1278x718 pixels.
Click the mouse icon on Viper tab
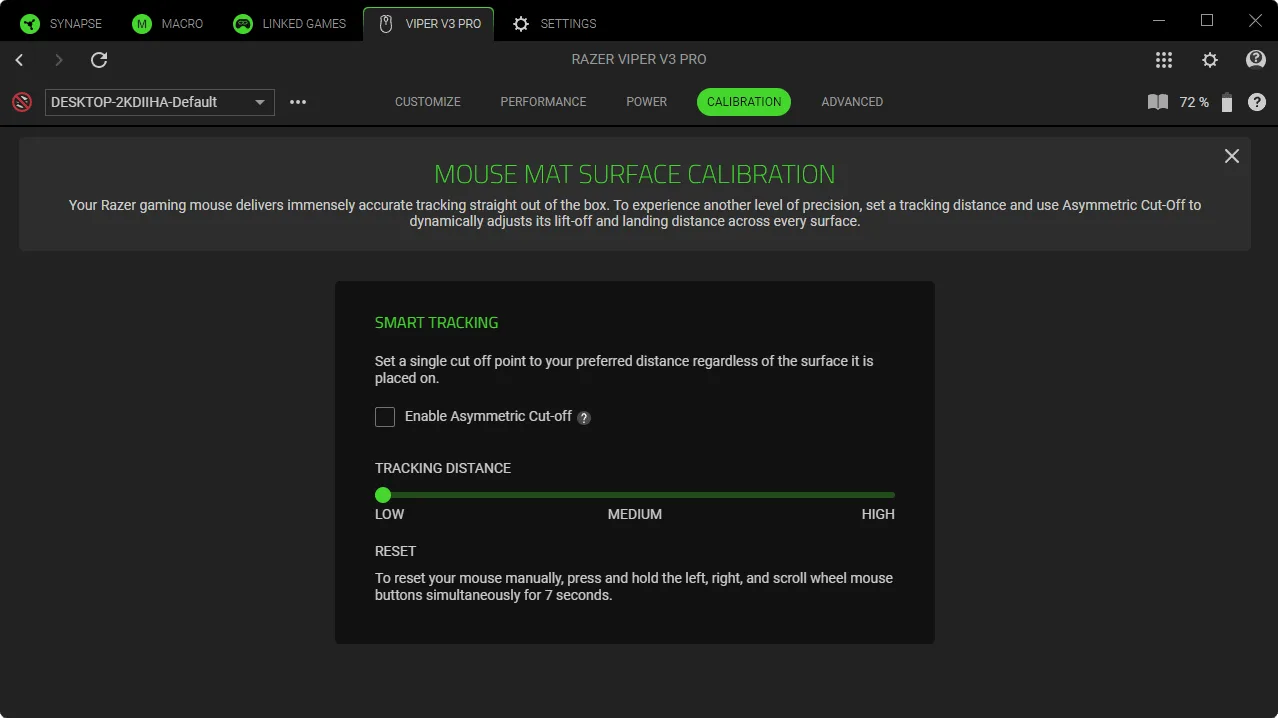386,23
